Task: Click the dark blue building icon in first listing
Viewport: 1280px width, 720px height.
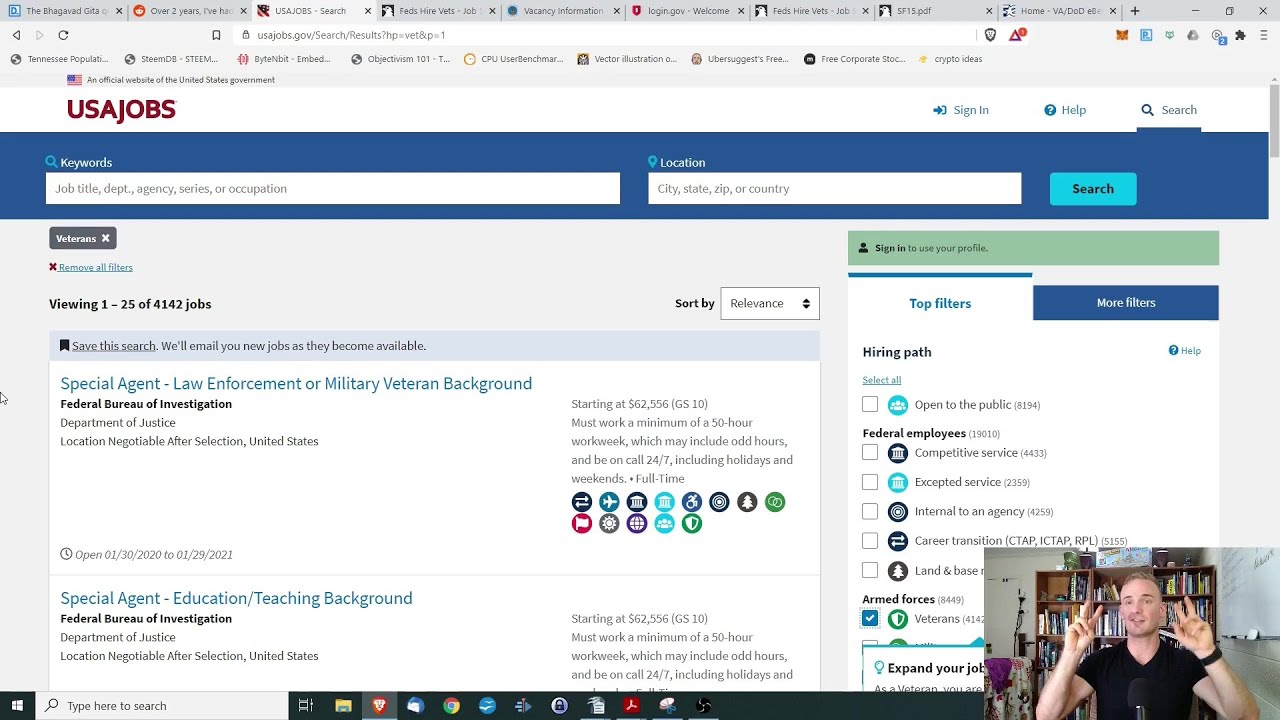Action: tap(637, 502)
